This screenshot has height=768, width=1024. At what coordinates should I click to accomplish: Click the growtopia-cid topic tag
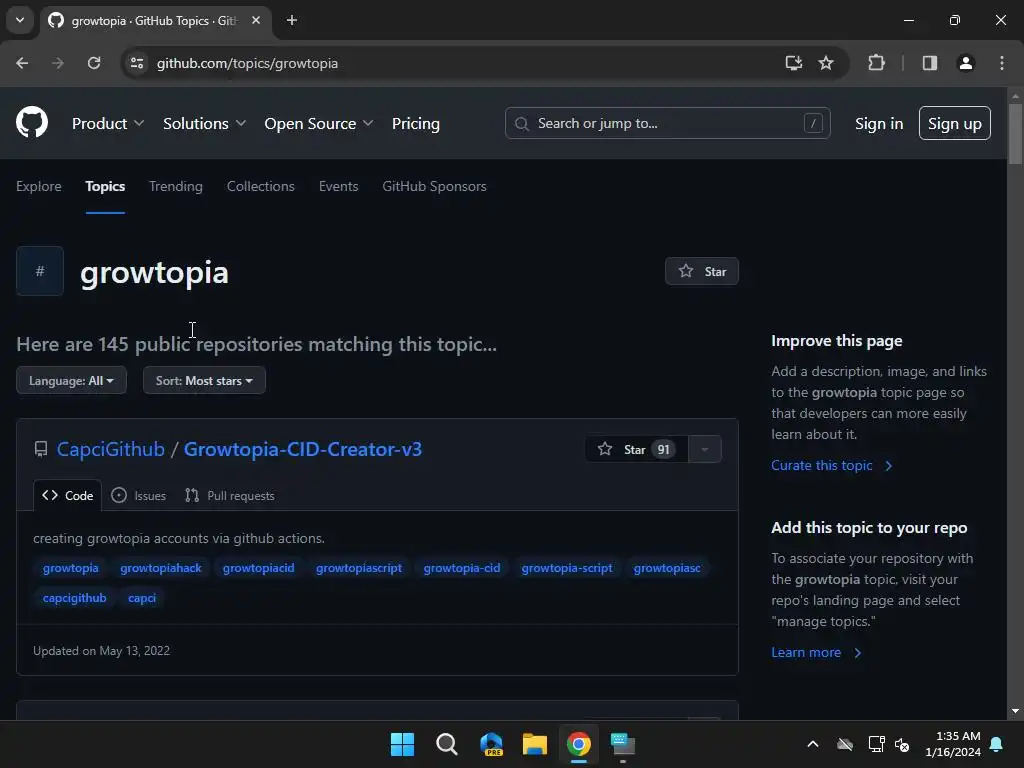[x=462, y=568]
